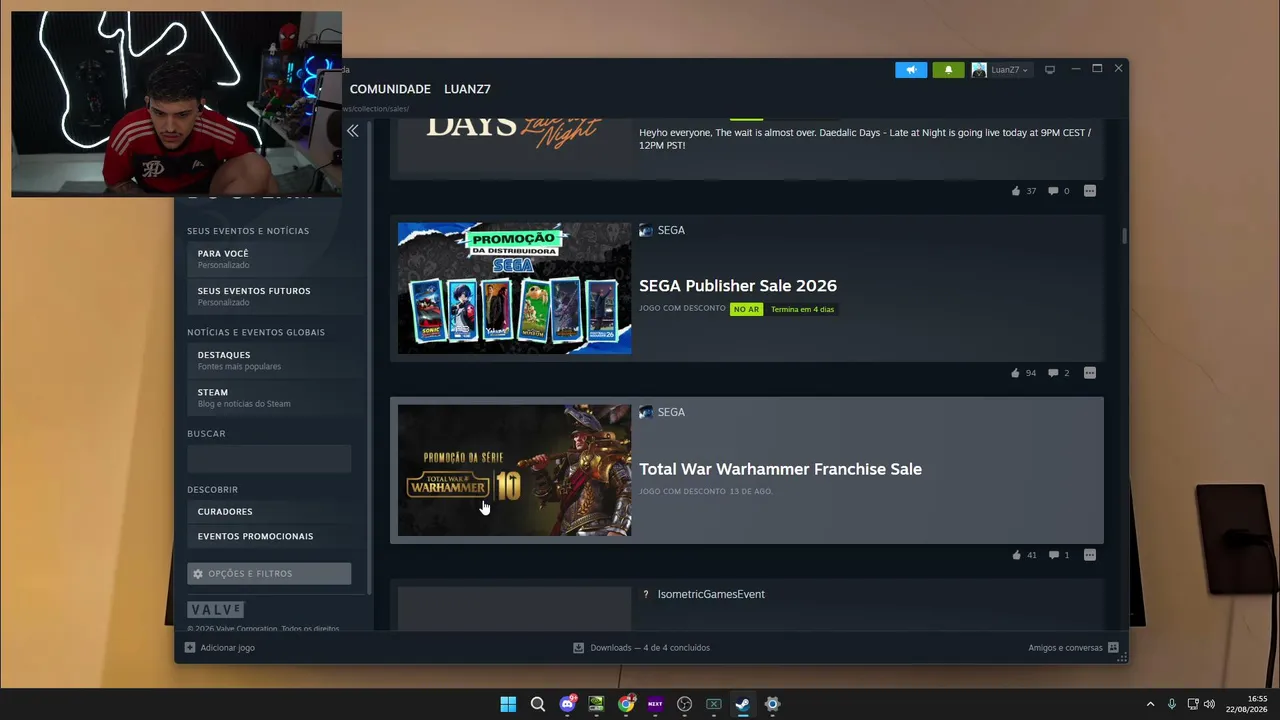
Task: Click the question mark icon beside IsometricGamesEvent
Action: click(646, 594)
